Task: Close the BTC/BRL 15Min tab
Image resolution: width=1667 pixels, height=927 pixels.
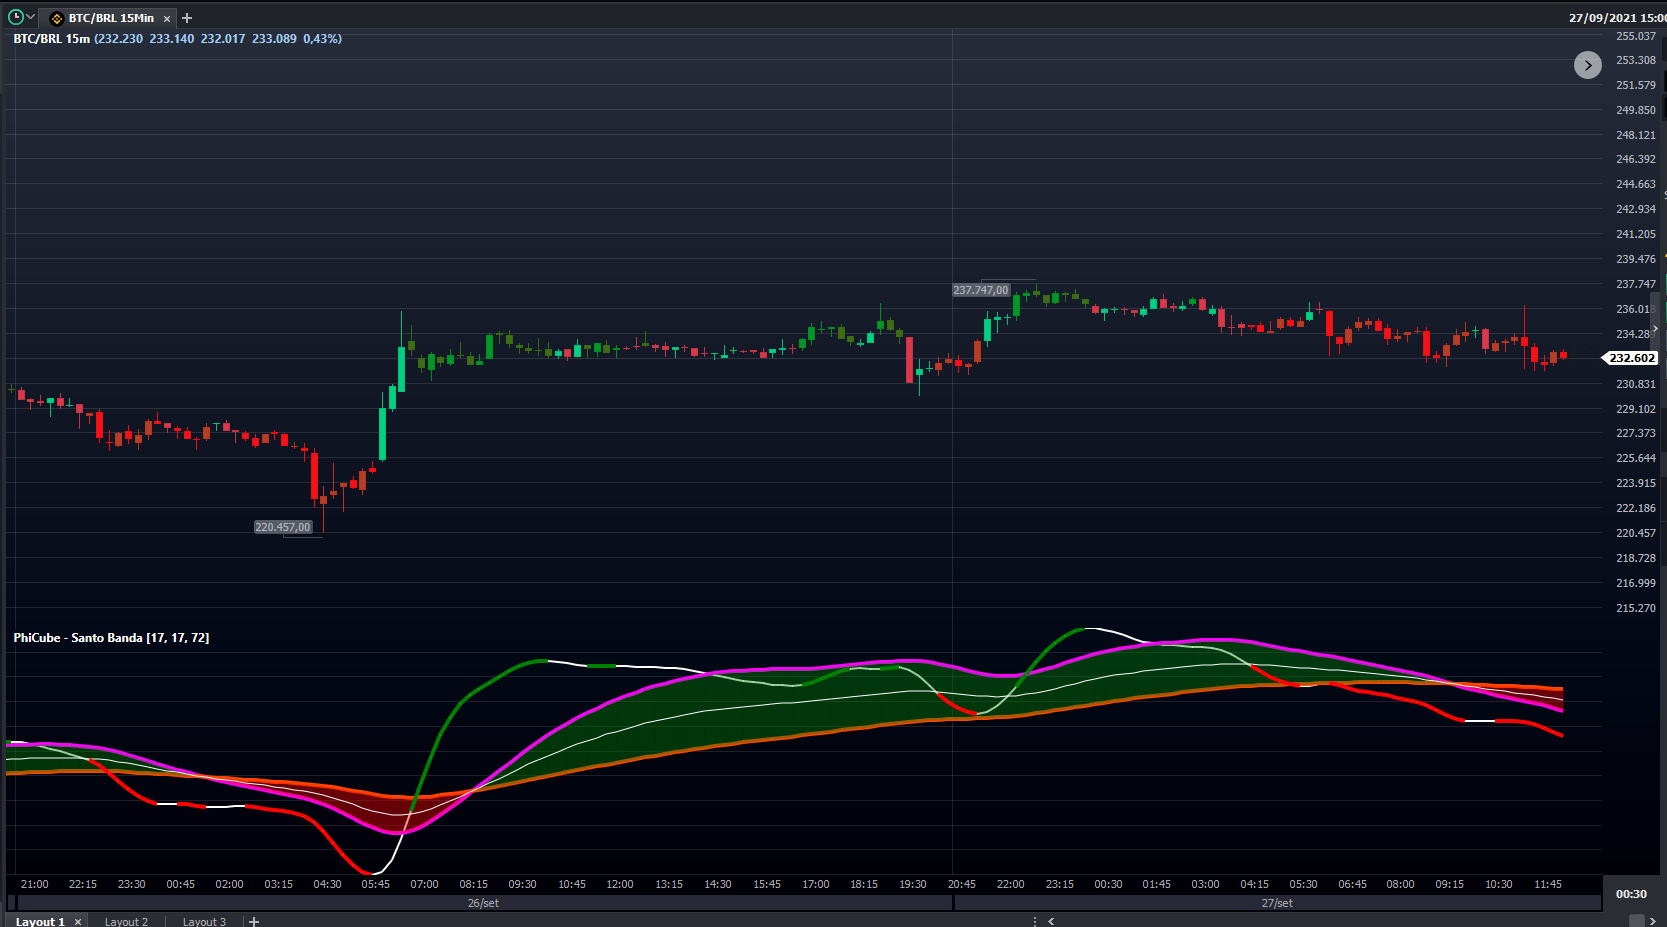Action: 167,18
